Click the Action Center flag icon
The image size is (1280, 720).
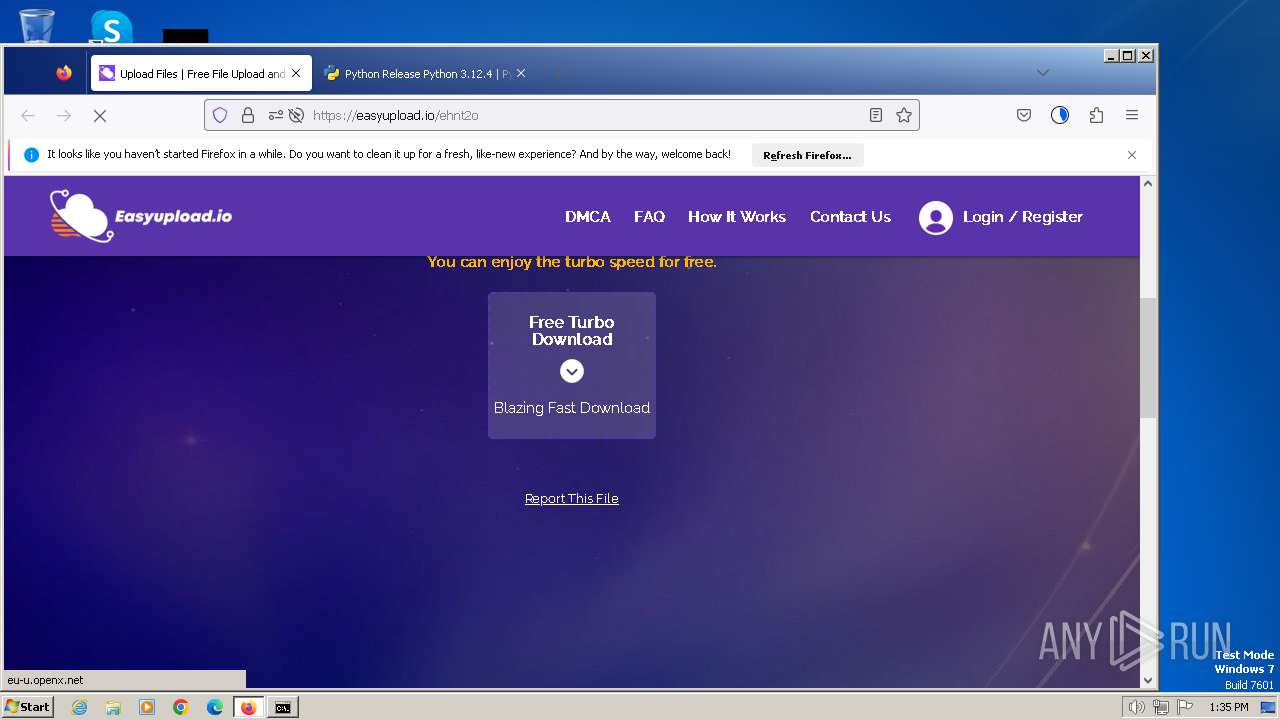coord(1185,707)
